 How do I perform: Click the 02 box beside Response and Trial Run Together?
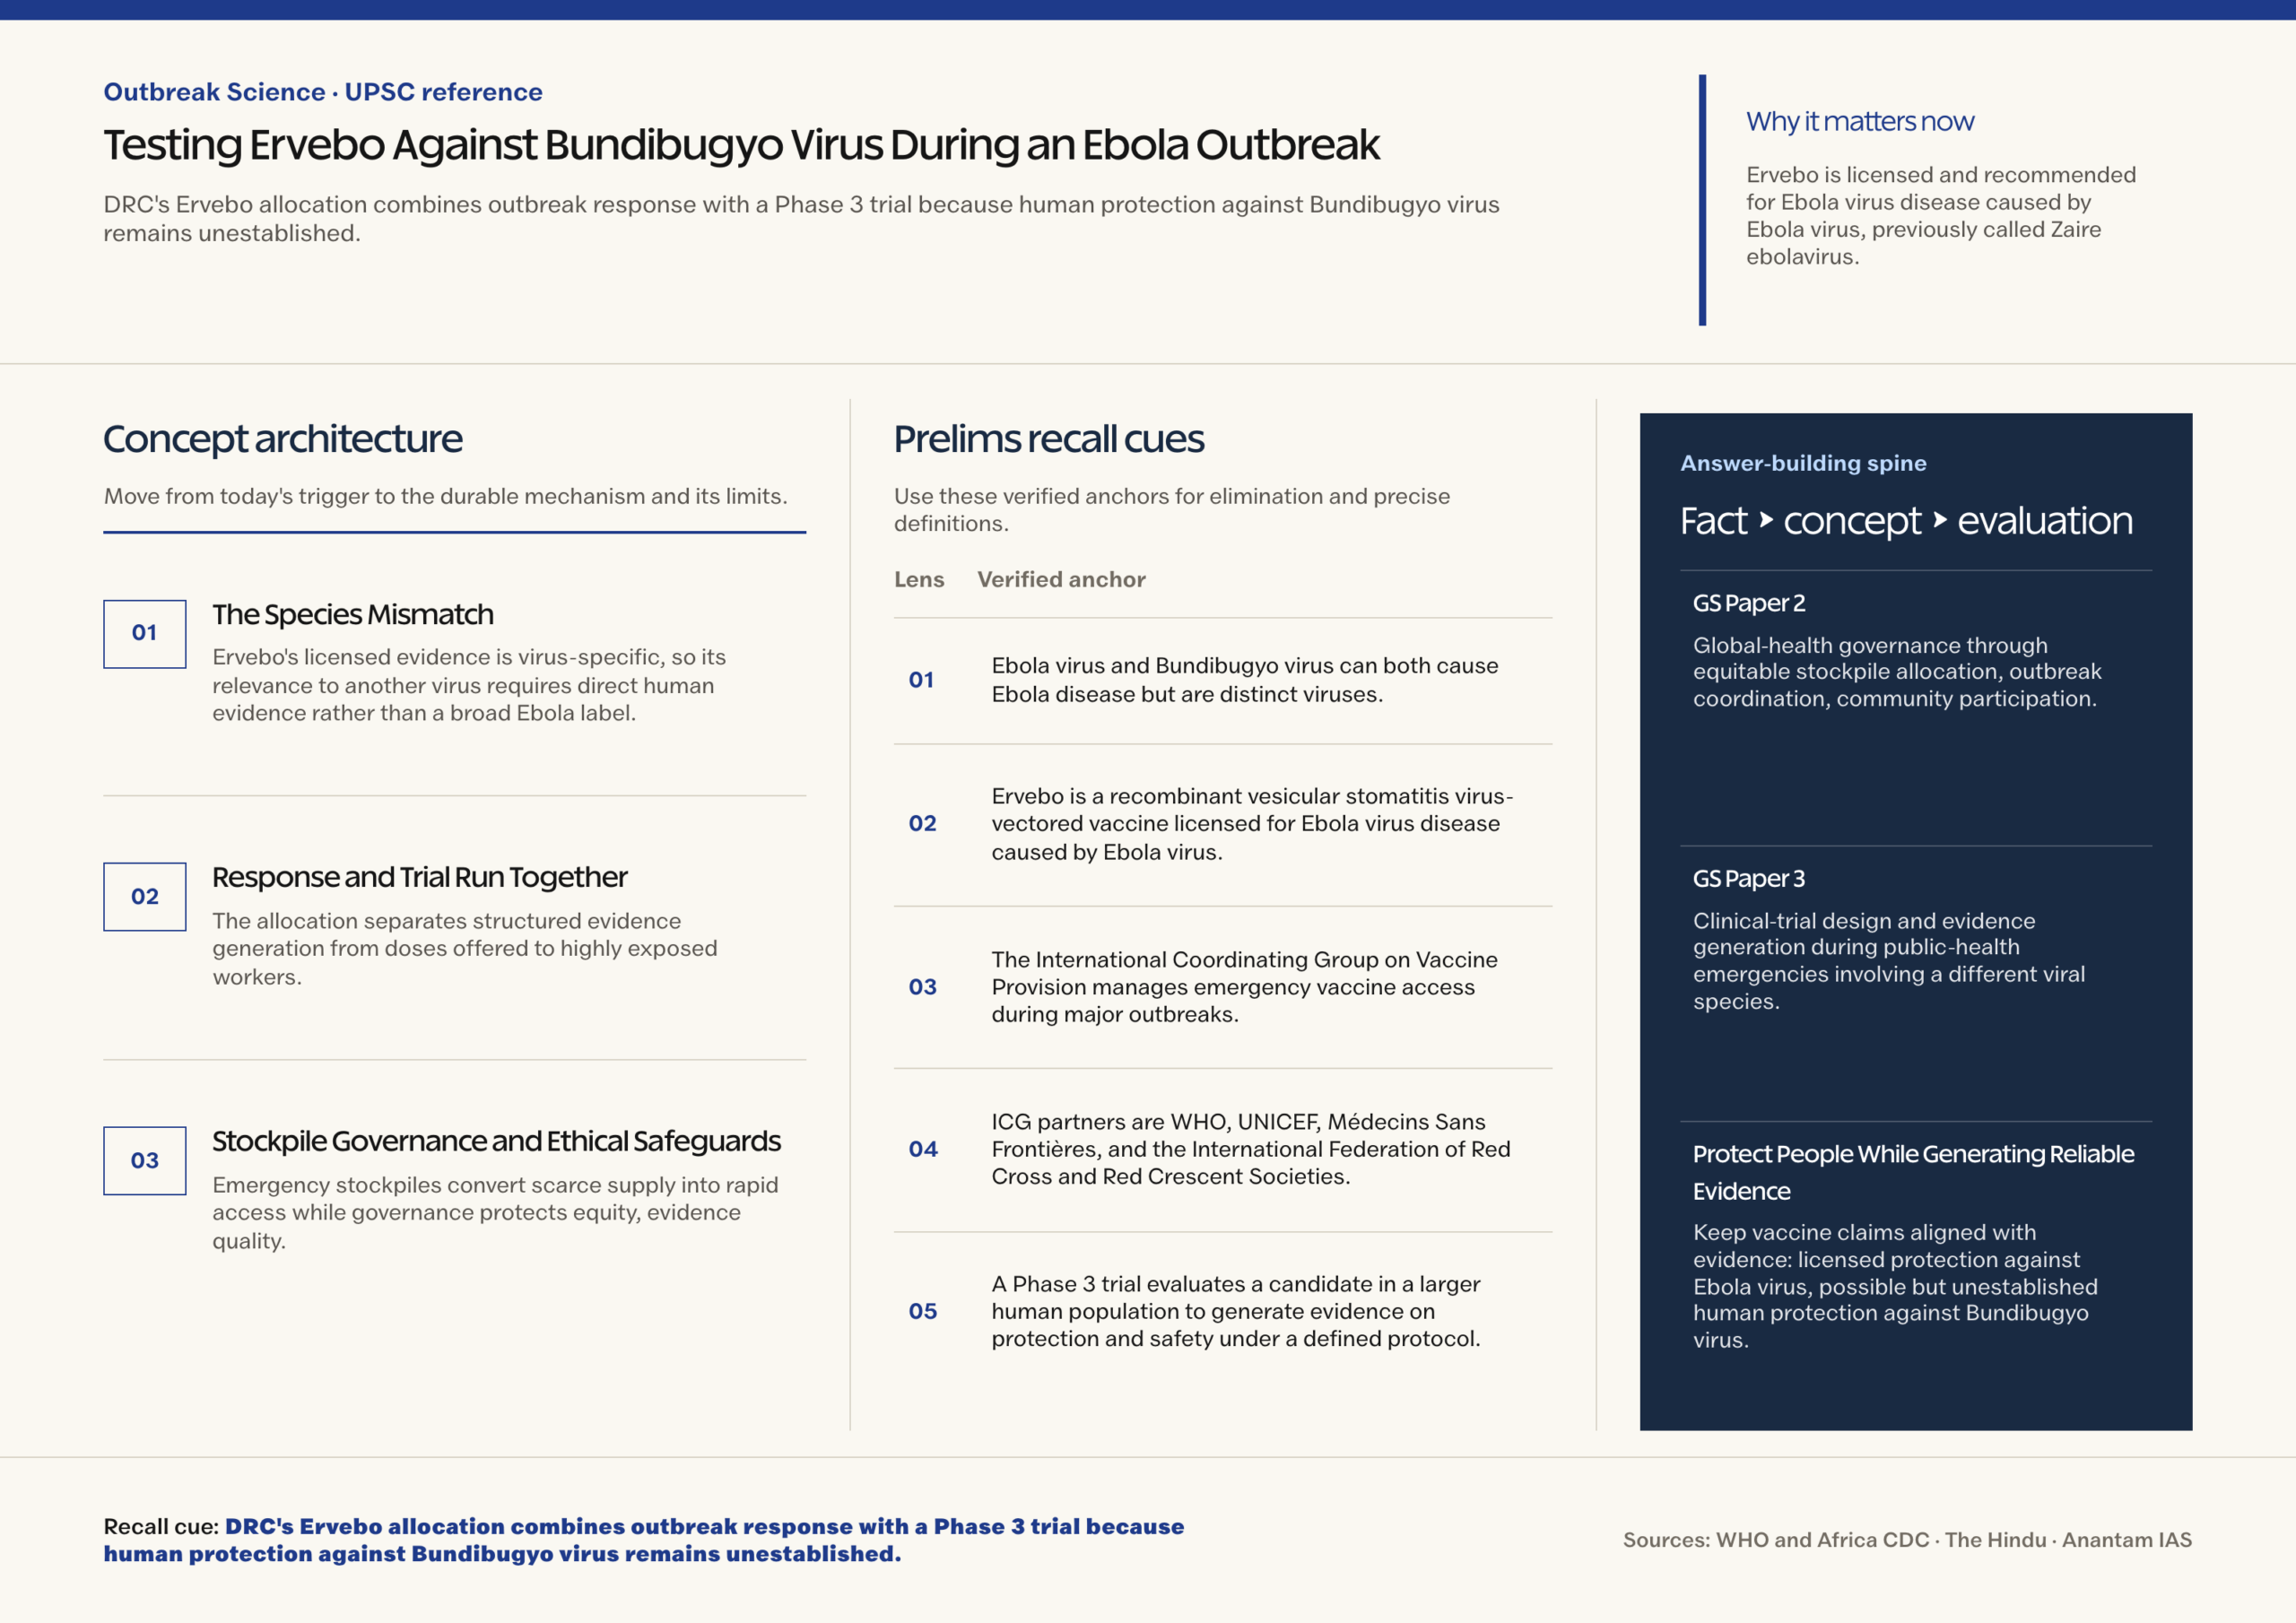(144, 896)
